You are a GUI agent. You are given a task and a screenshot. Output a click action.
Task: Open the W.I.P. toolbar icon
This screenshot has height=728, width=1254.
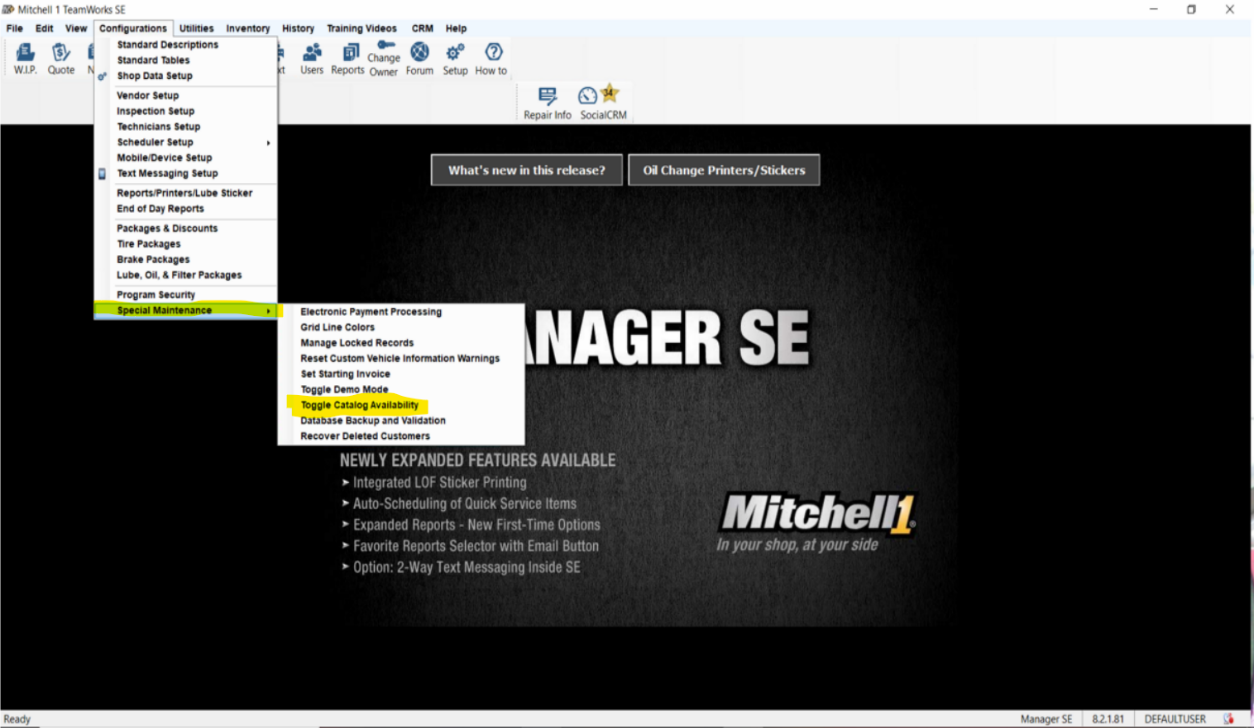coord(25,58)
